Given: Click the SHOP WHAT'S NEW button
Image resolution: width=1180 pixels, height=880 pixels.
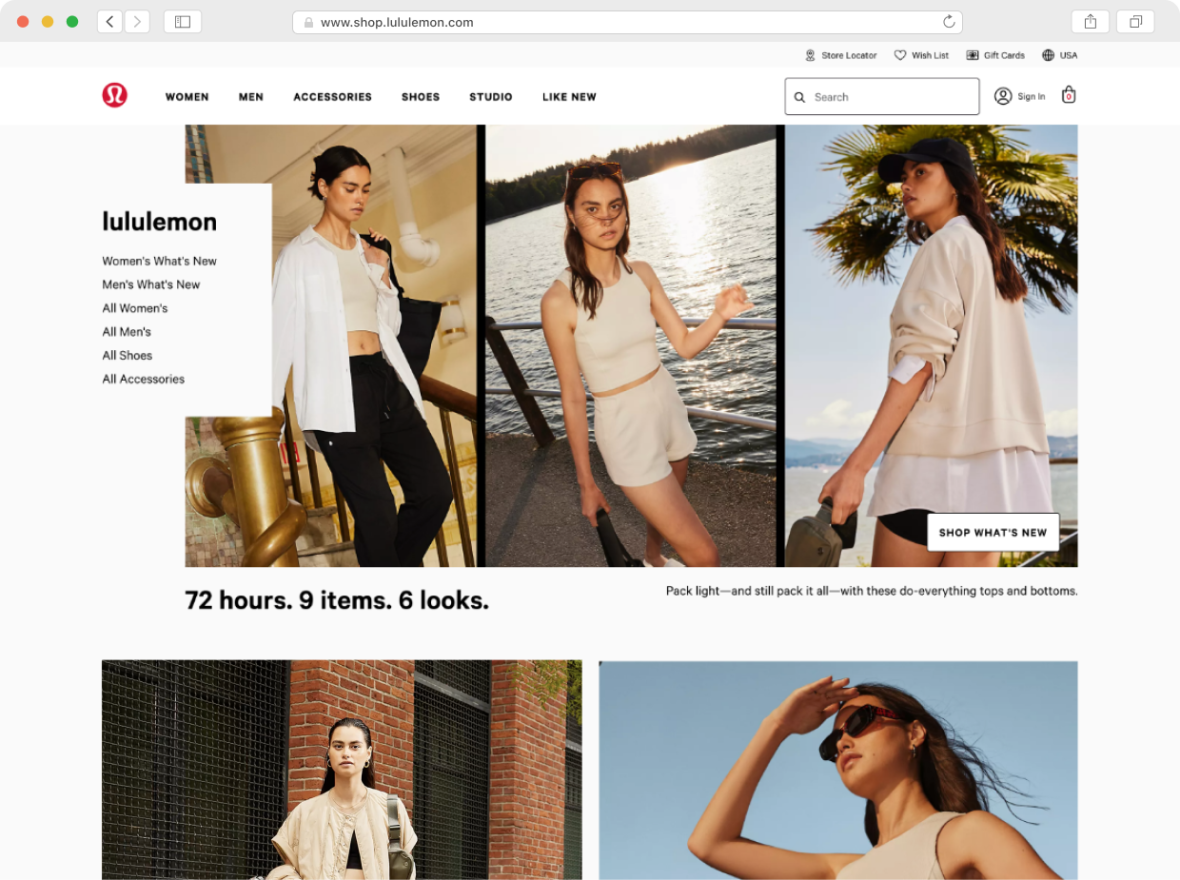Looking at the screenshot, I should click(x=993, y=532).
